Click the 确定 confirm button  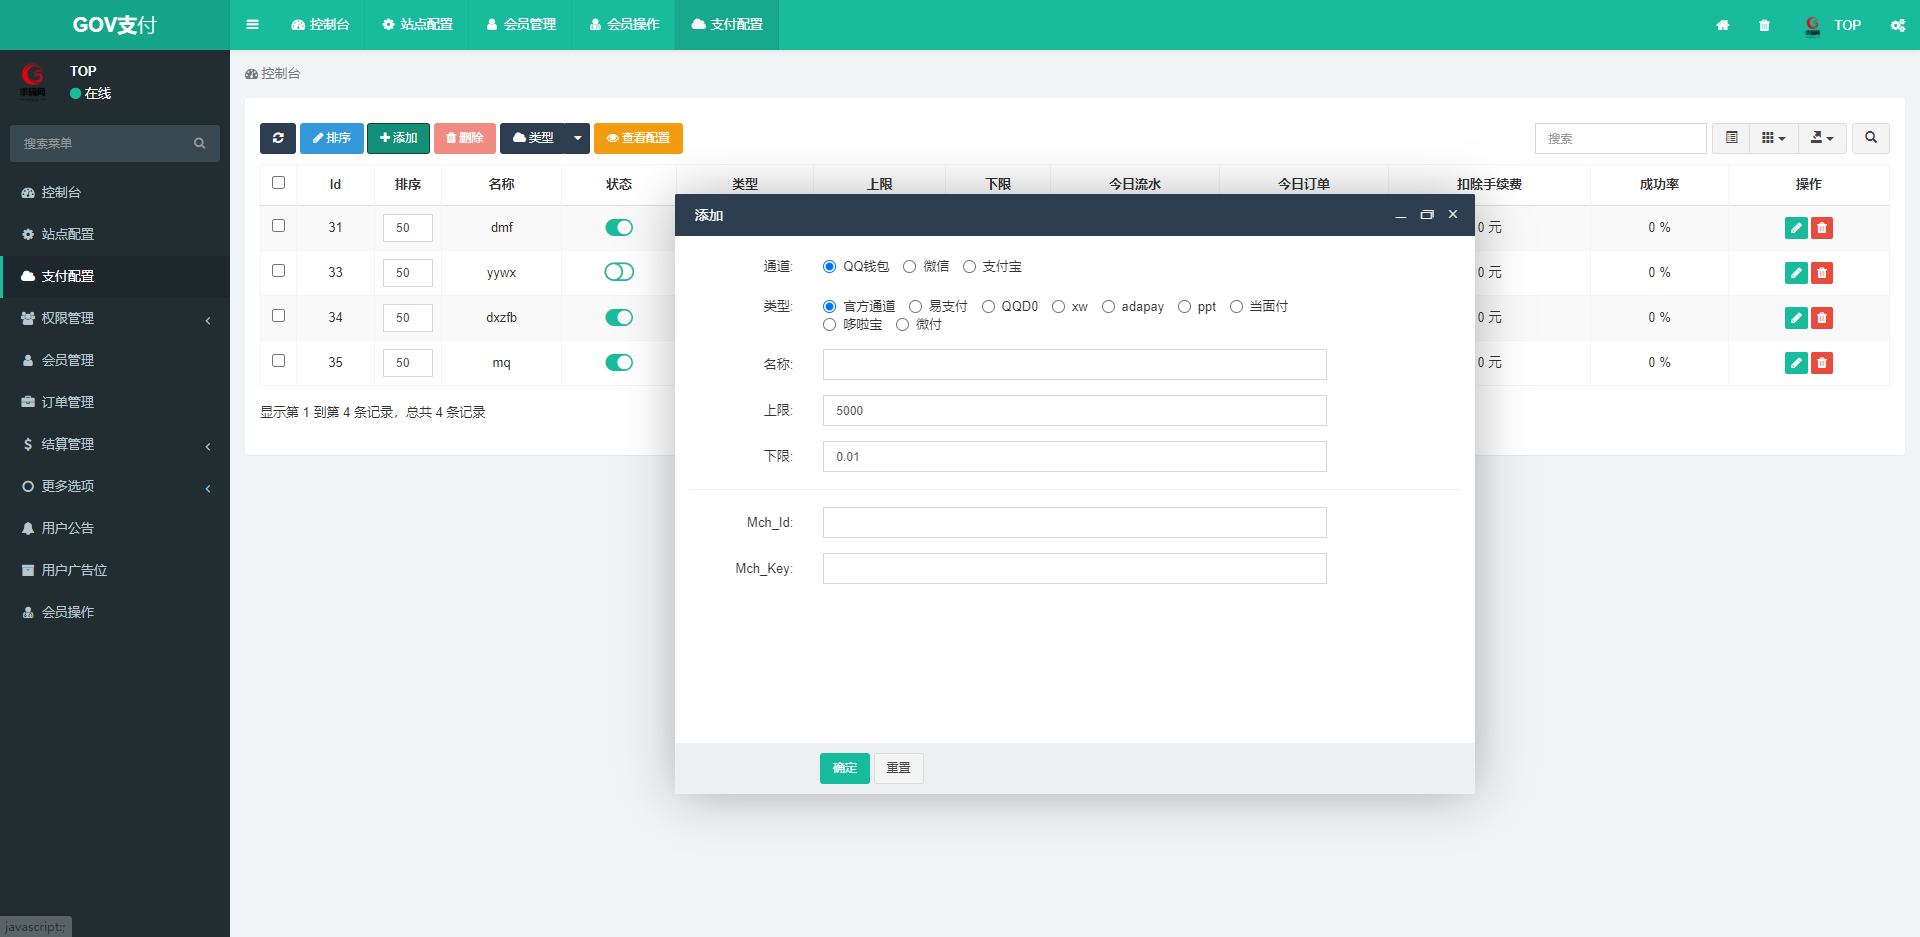(x=844, y=768)
